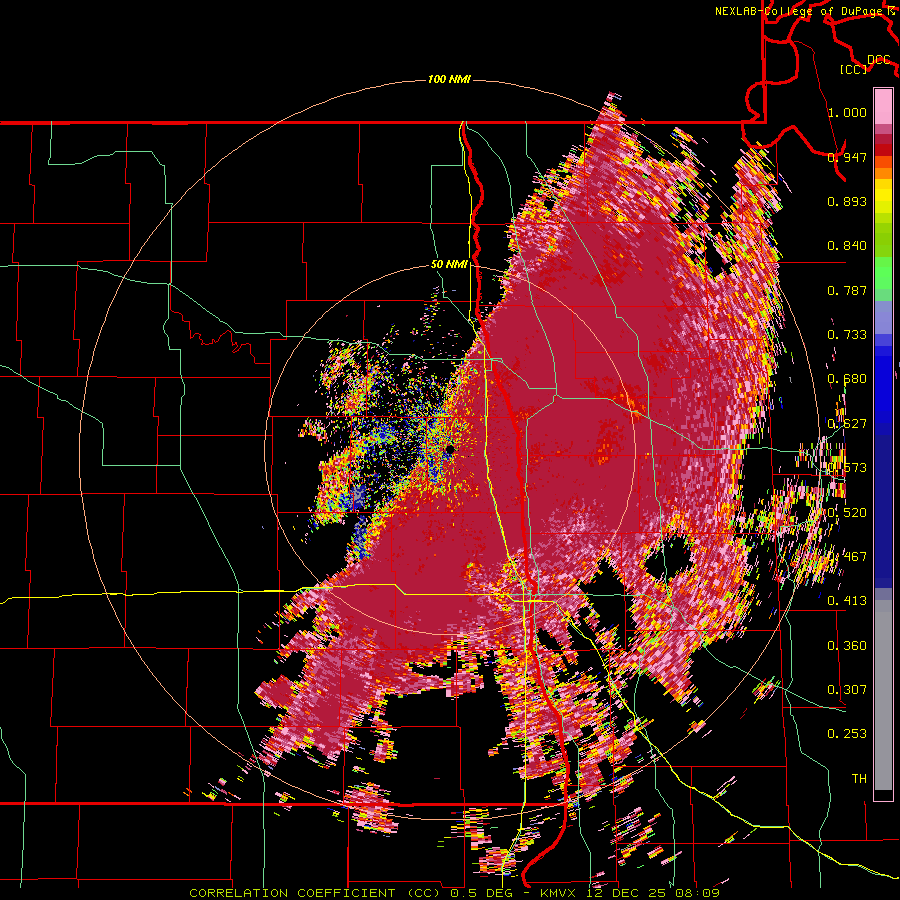This screenshot has width=900, height=900.
Task: Click the 0.627 legend value
Action: coord(847,424)
